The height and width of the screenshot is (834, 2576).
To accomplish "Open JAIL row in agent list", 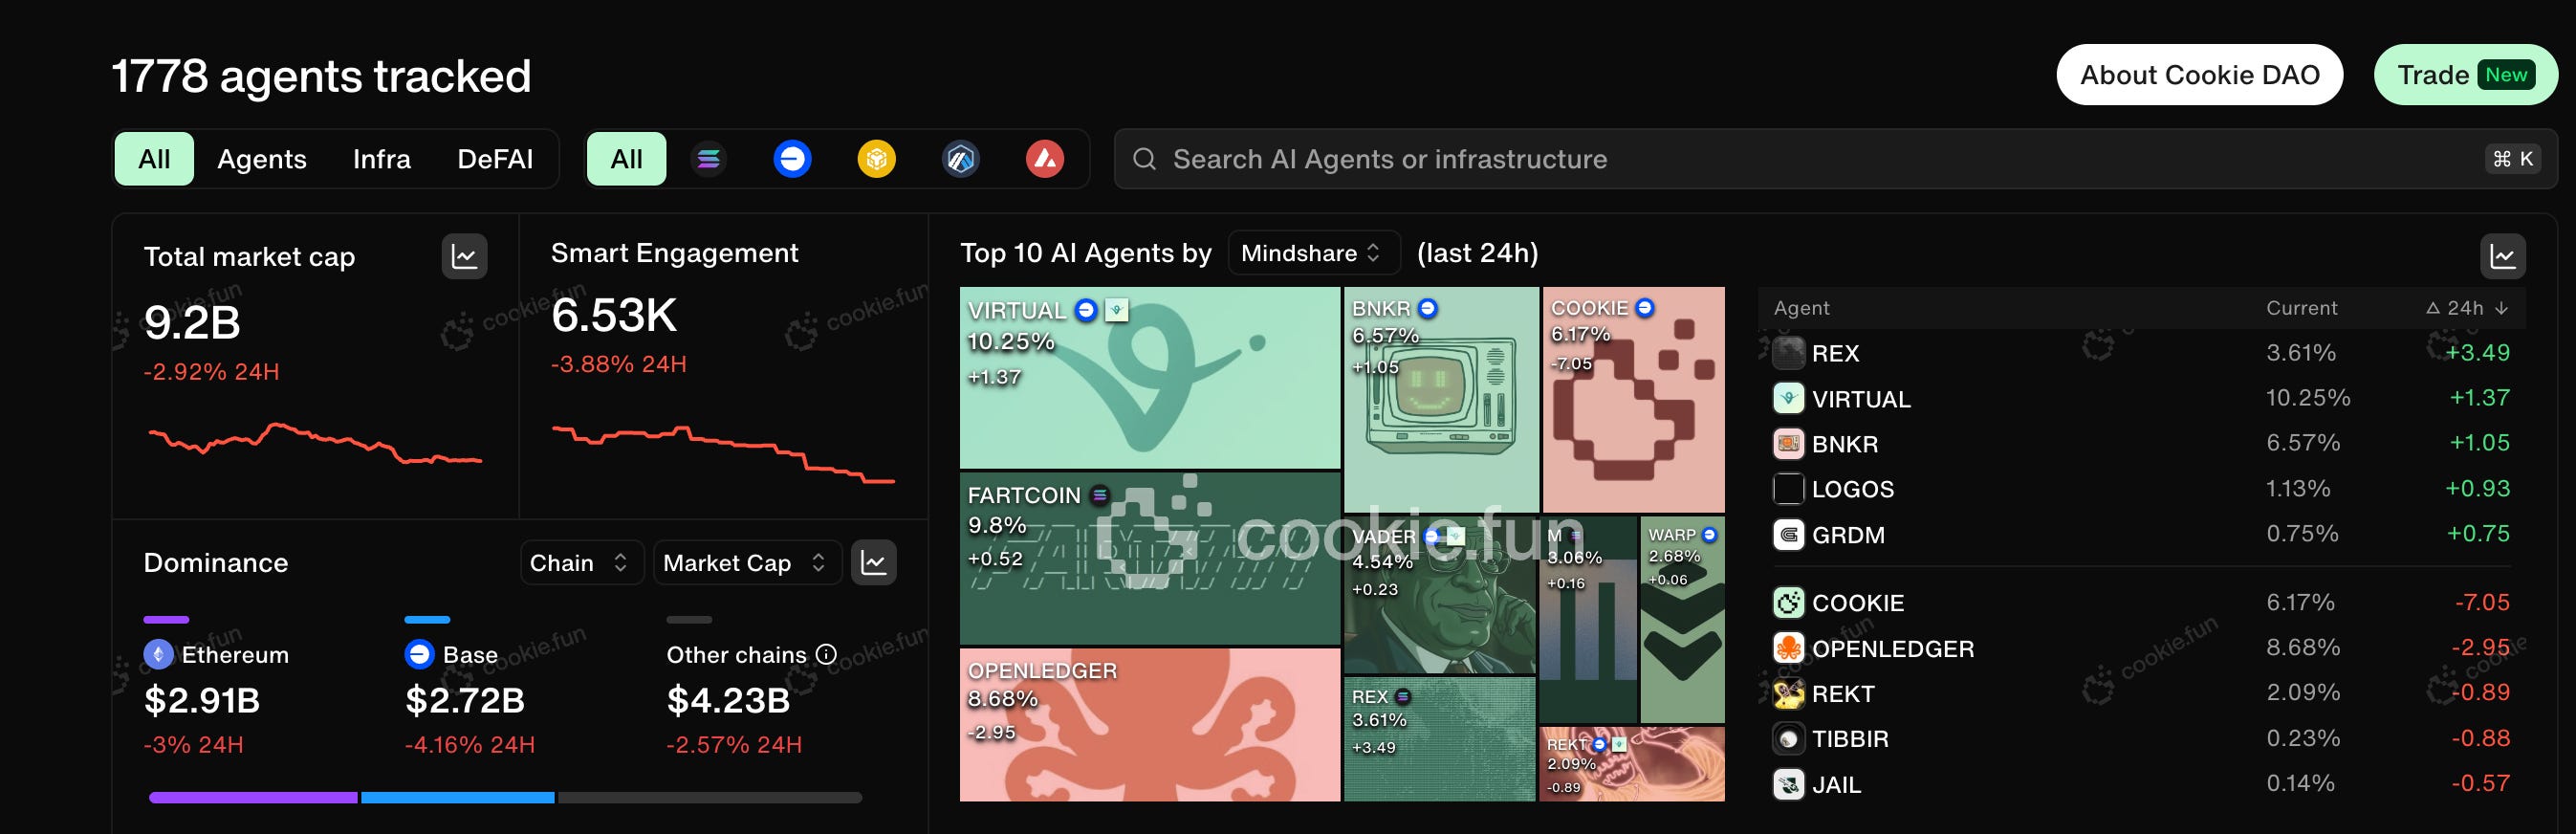I will click(2142, 784).
